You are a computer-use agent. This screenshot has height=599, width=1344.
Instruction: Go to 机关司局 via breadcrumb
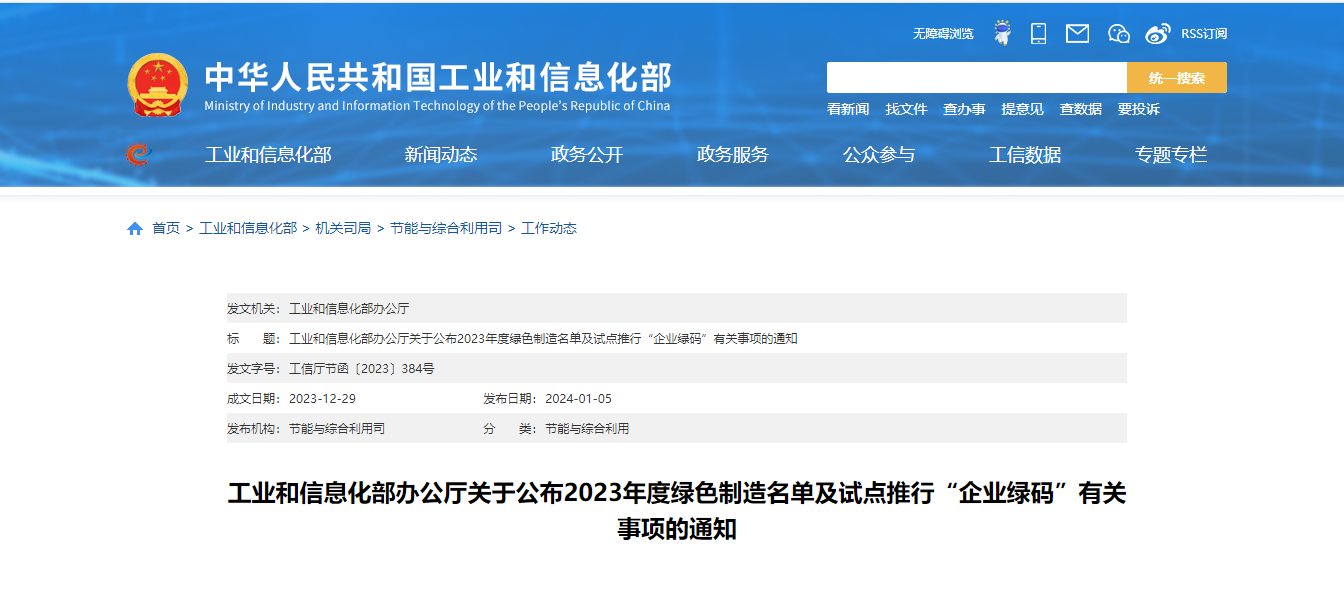[343, 228]
